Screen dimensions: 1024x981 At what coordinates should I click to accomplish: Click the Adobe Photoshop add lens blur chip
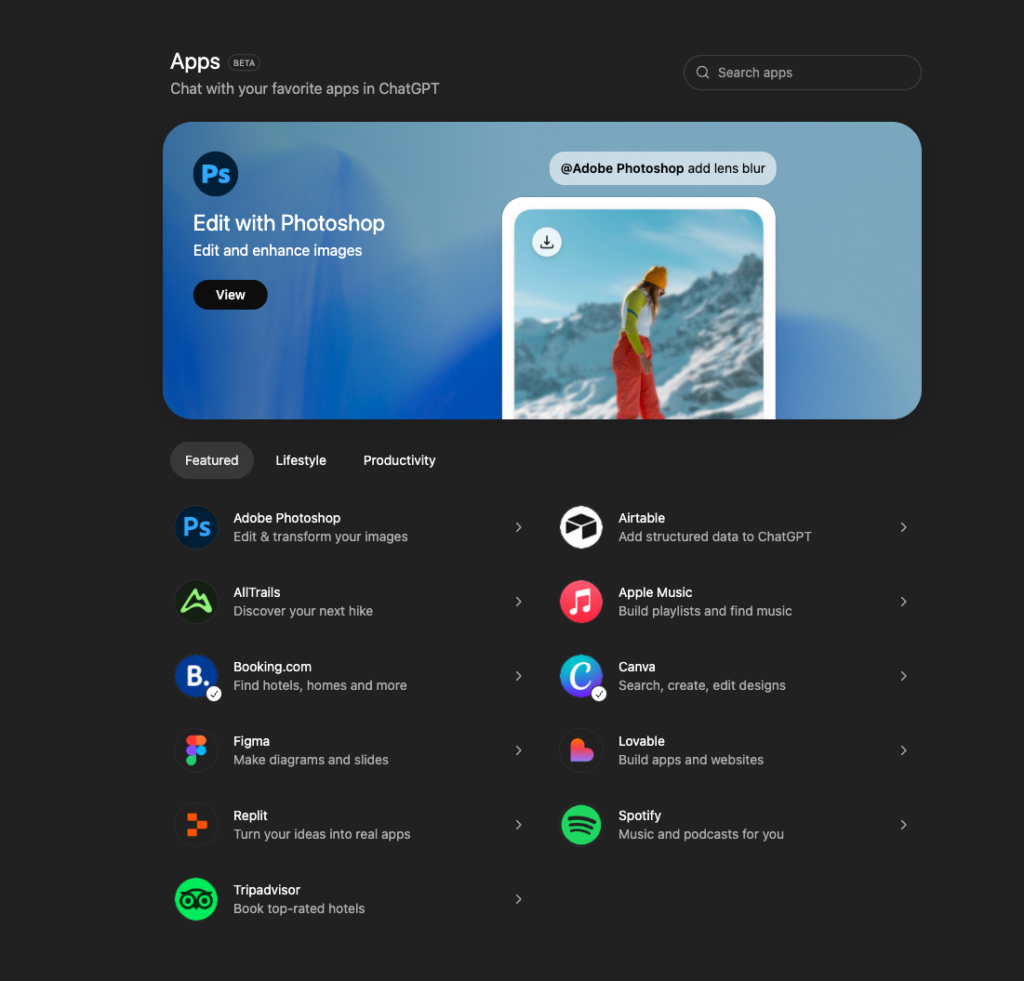[x=662, y=168]
